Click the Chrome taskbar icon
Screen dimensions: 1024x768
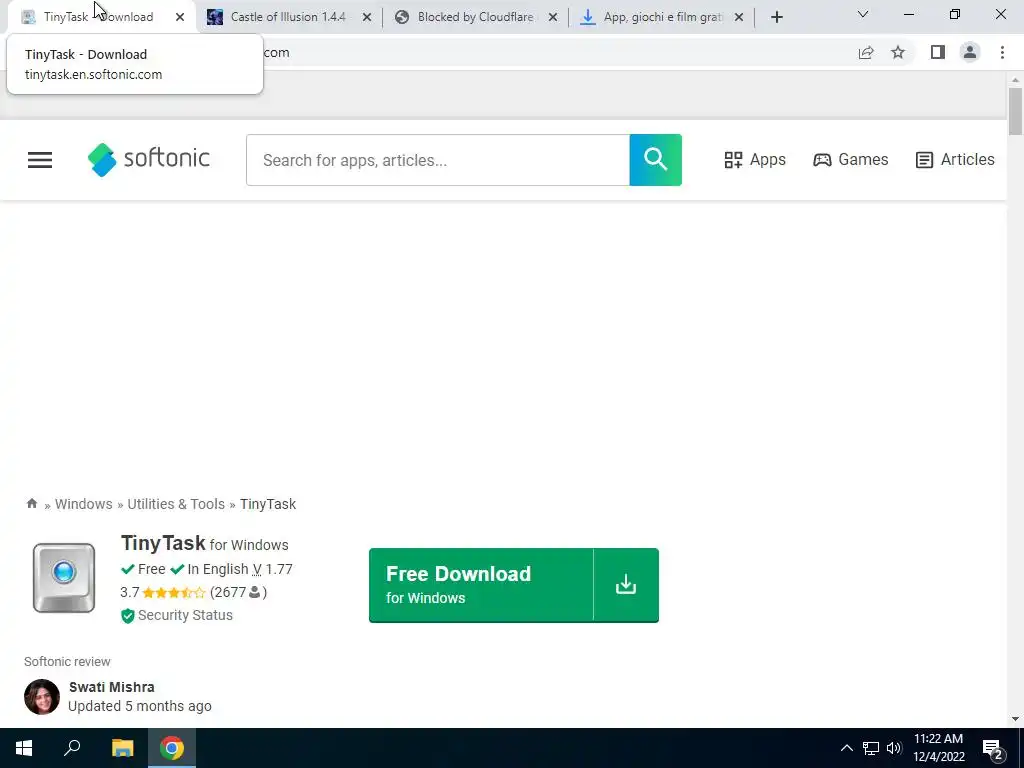(x=172, y=748)
